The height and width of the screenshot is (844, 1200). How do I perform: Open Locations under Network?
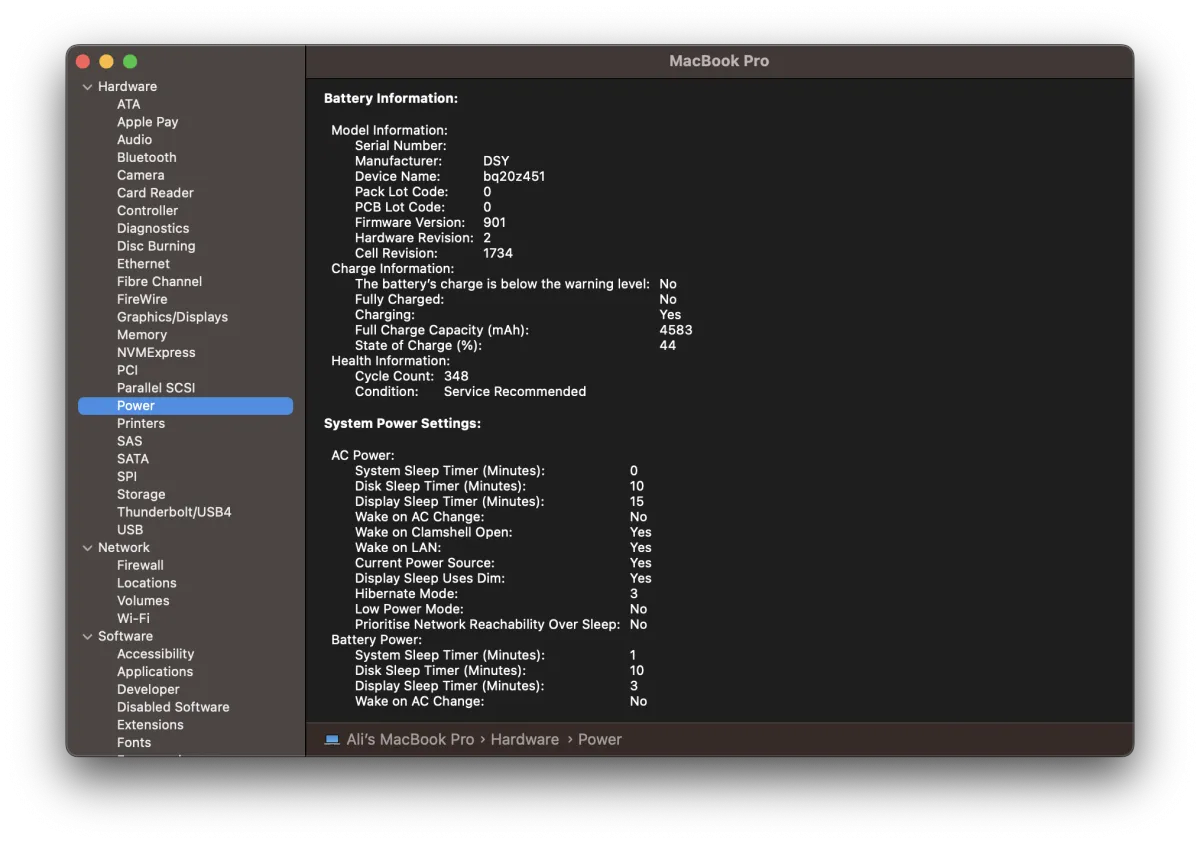(146, 583)
